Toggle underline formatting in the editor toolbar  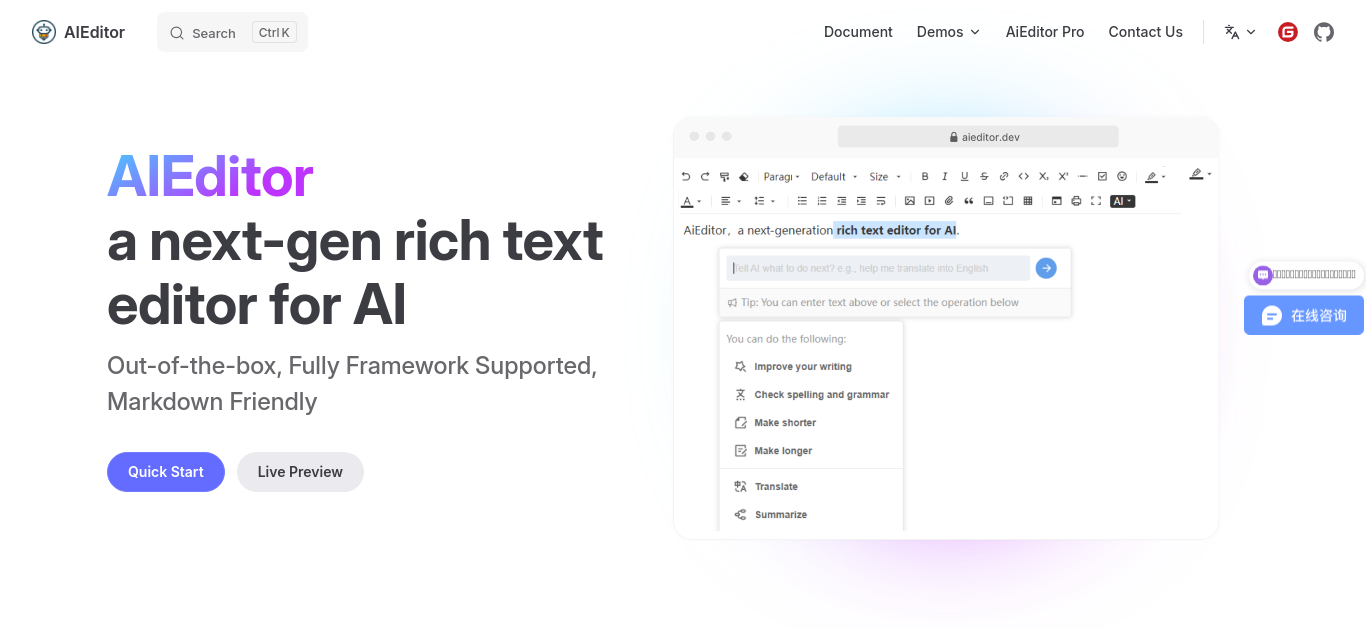(964, 177)
